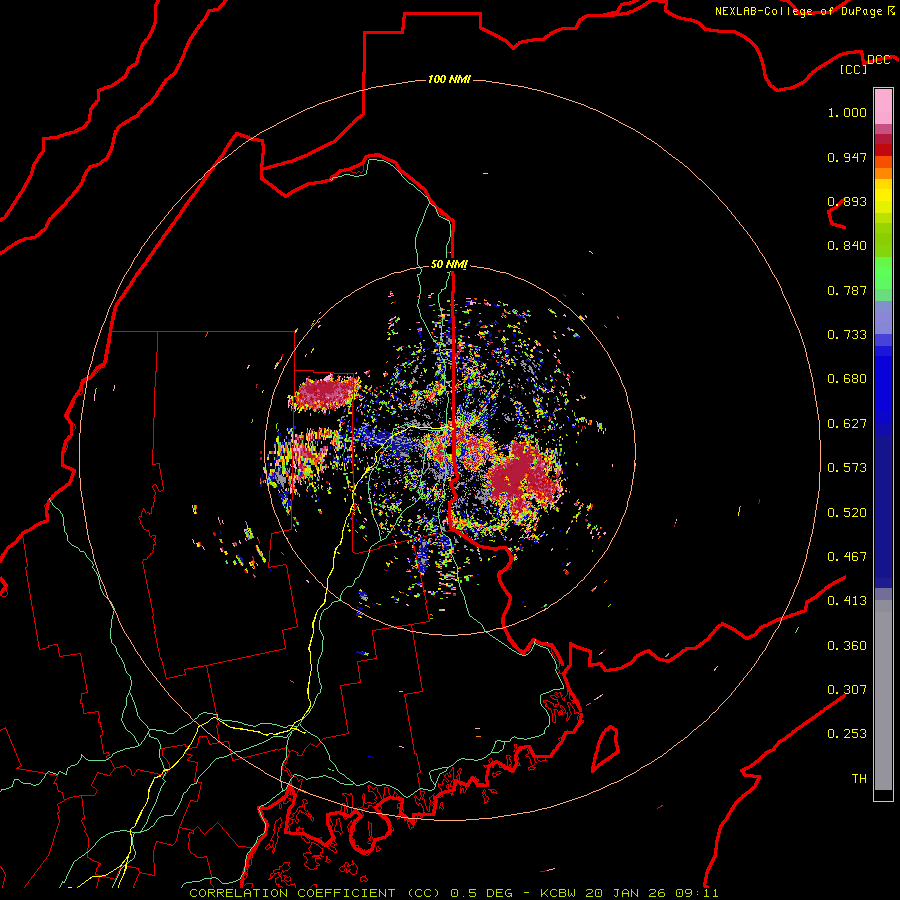The image size is (900, 900).
Task: Click the 0.680 scale value
Action: [x=847, y=379]
